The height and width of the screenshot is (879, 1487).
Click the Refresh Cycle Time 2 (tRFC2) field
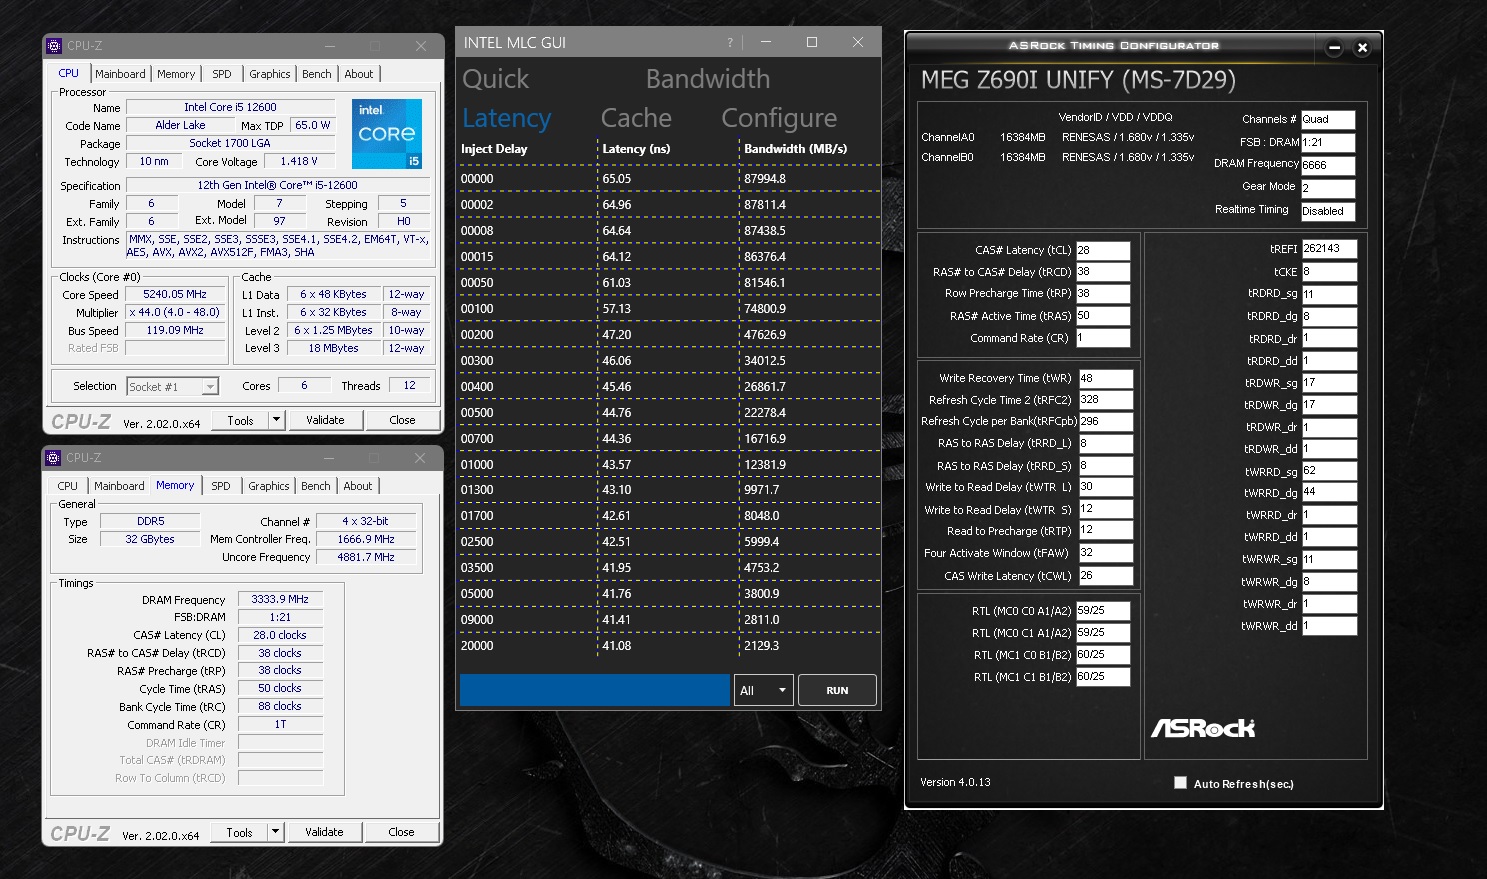pyautogui.click(x=1105, y=400)
